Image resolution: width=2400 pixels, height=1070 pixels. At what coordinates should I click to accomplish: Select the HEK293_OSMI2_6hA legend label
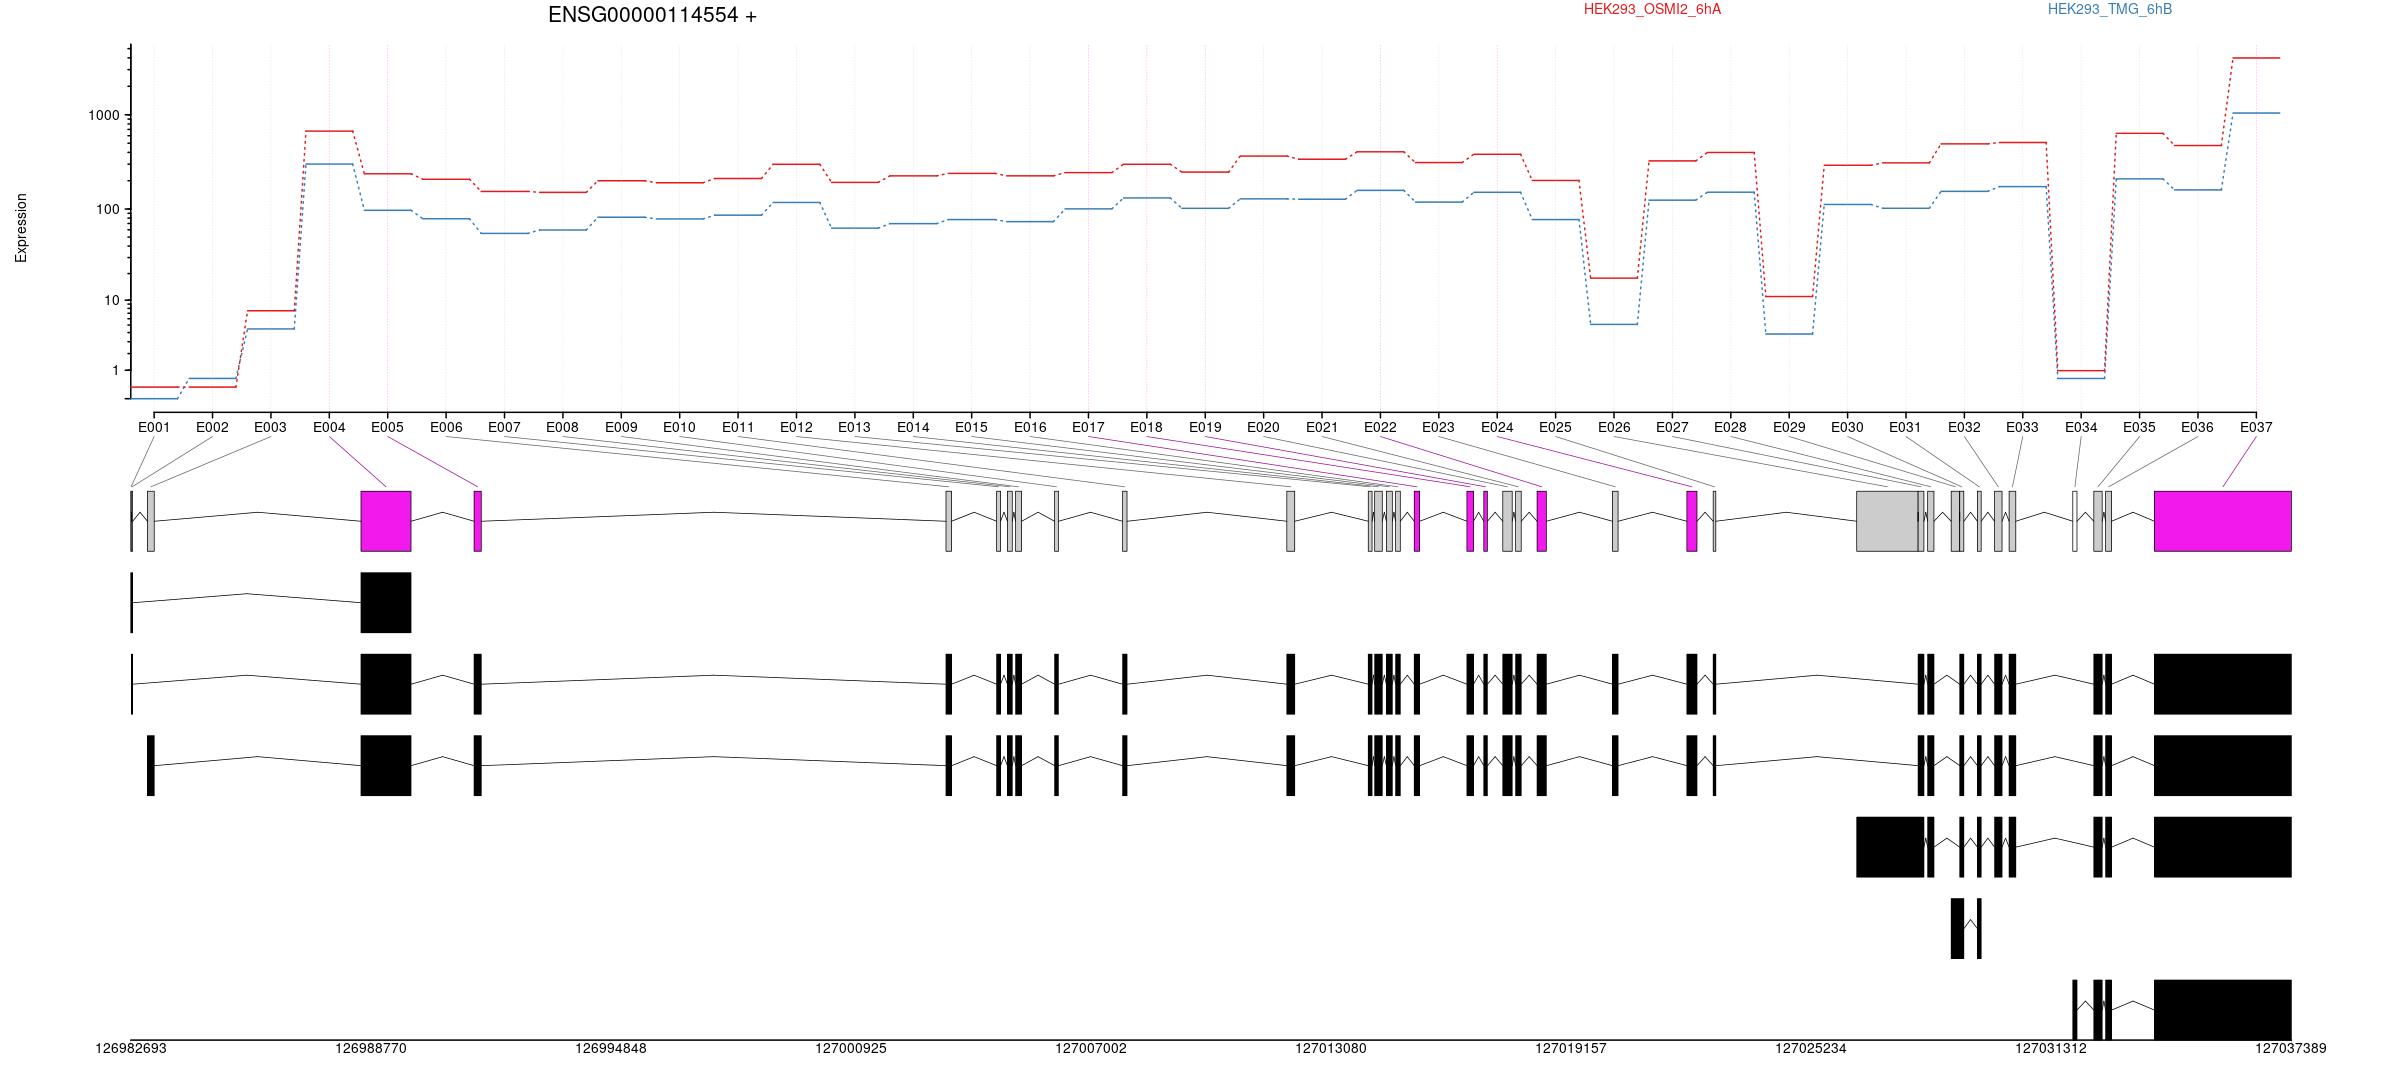coord(1652,9)
